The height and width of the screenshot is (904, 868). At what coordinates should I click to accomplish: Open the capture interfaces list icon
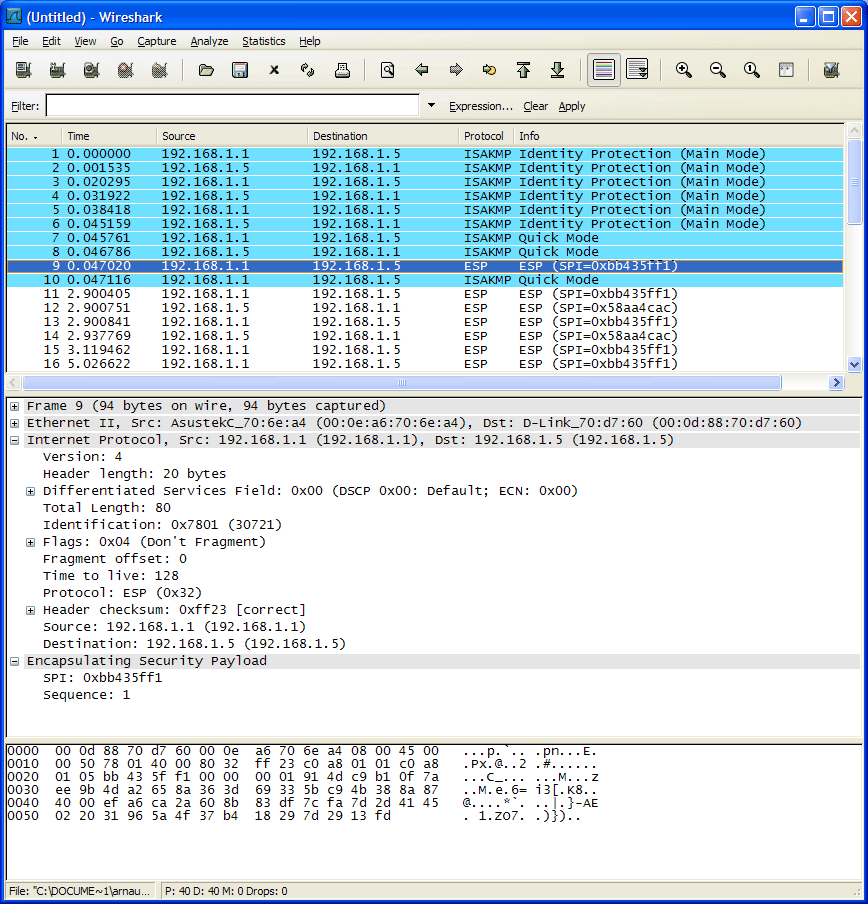(x=24, y=70)
